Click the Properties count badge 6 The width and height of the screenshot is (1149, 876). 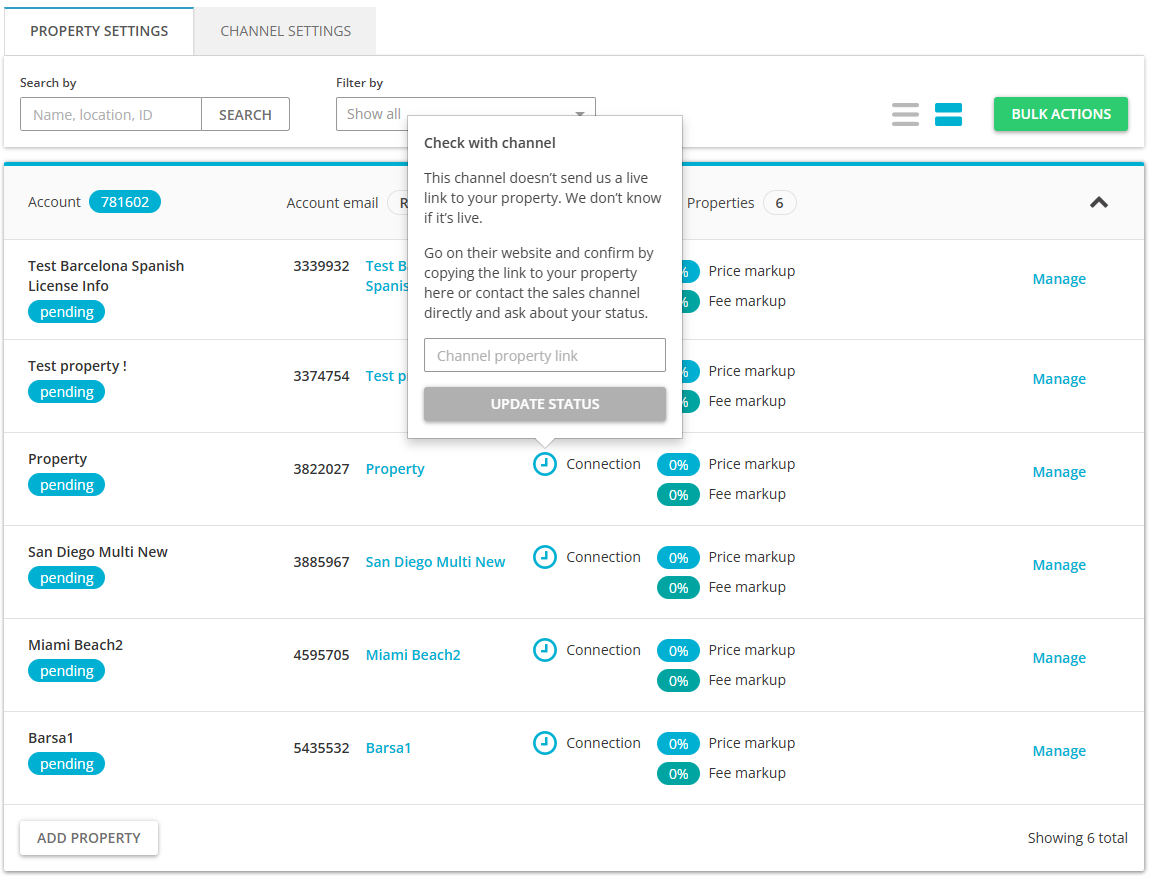tap(780, 203)
